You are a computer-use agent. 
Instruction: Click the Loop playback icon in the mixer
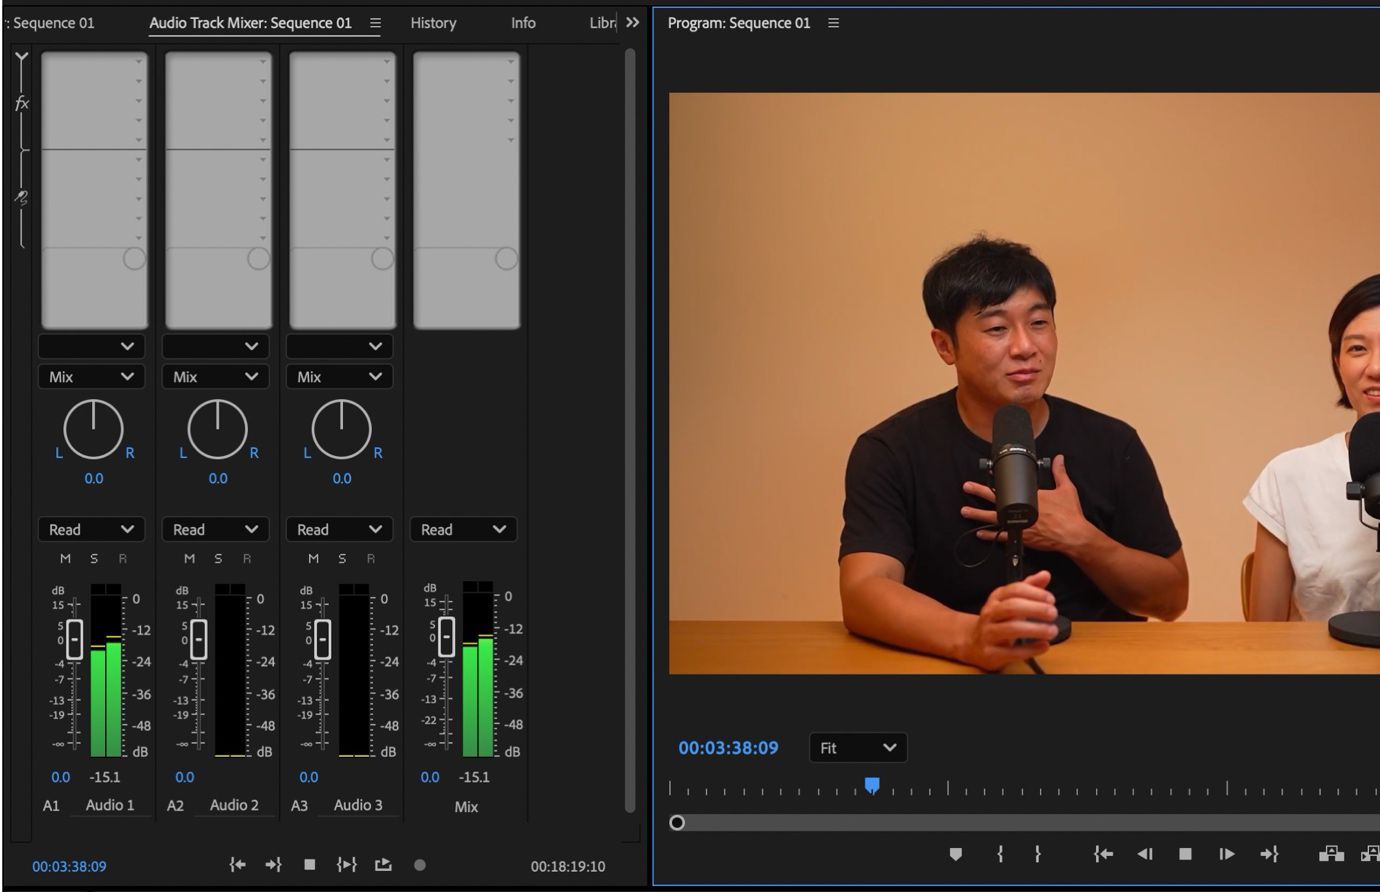pyautogui.click(x=383, y=865)
